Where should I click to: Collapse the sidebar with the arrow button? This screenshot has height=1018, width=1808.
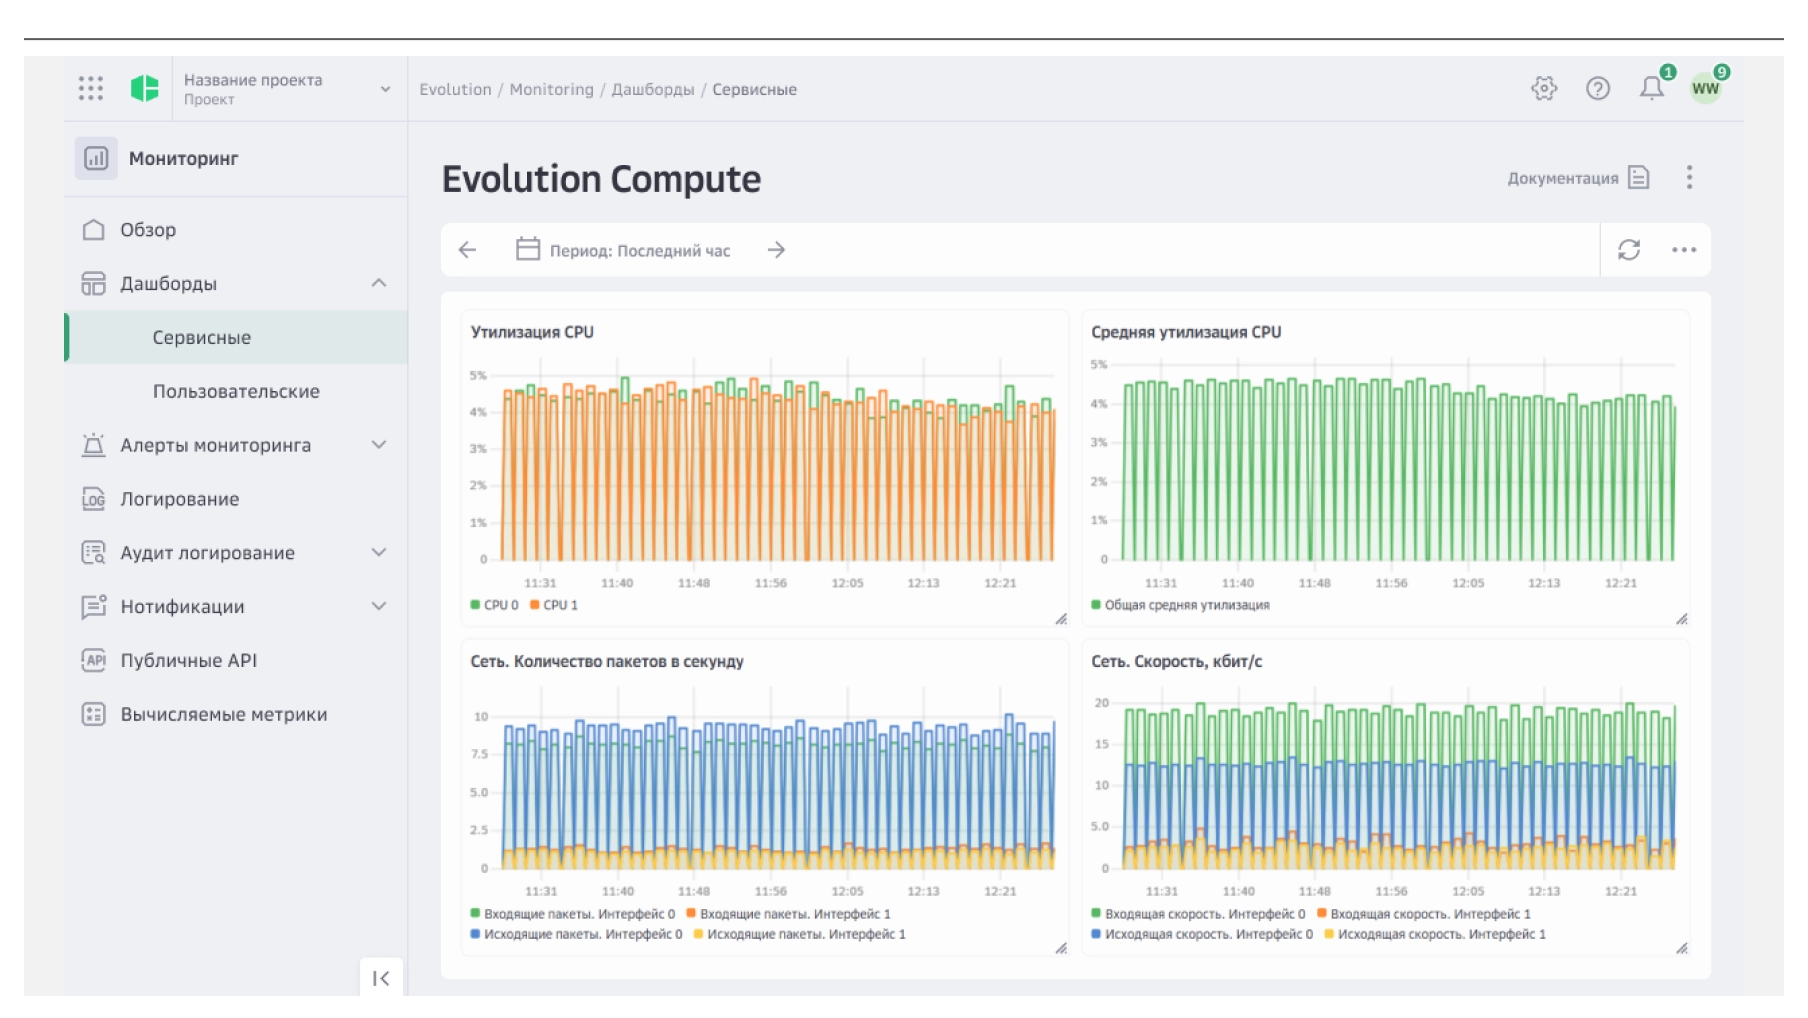click(x=381, y=978)
